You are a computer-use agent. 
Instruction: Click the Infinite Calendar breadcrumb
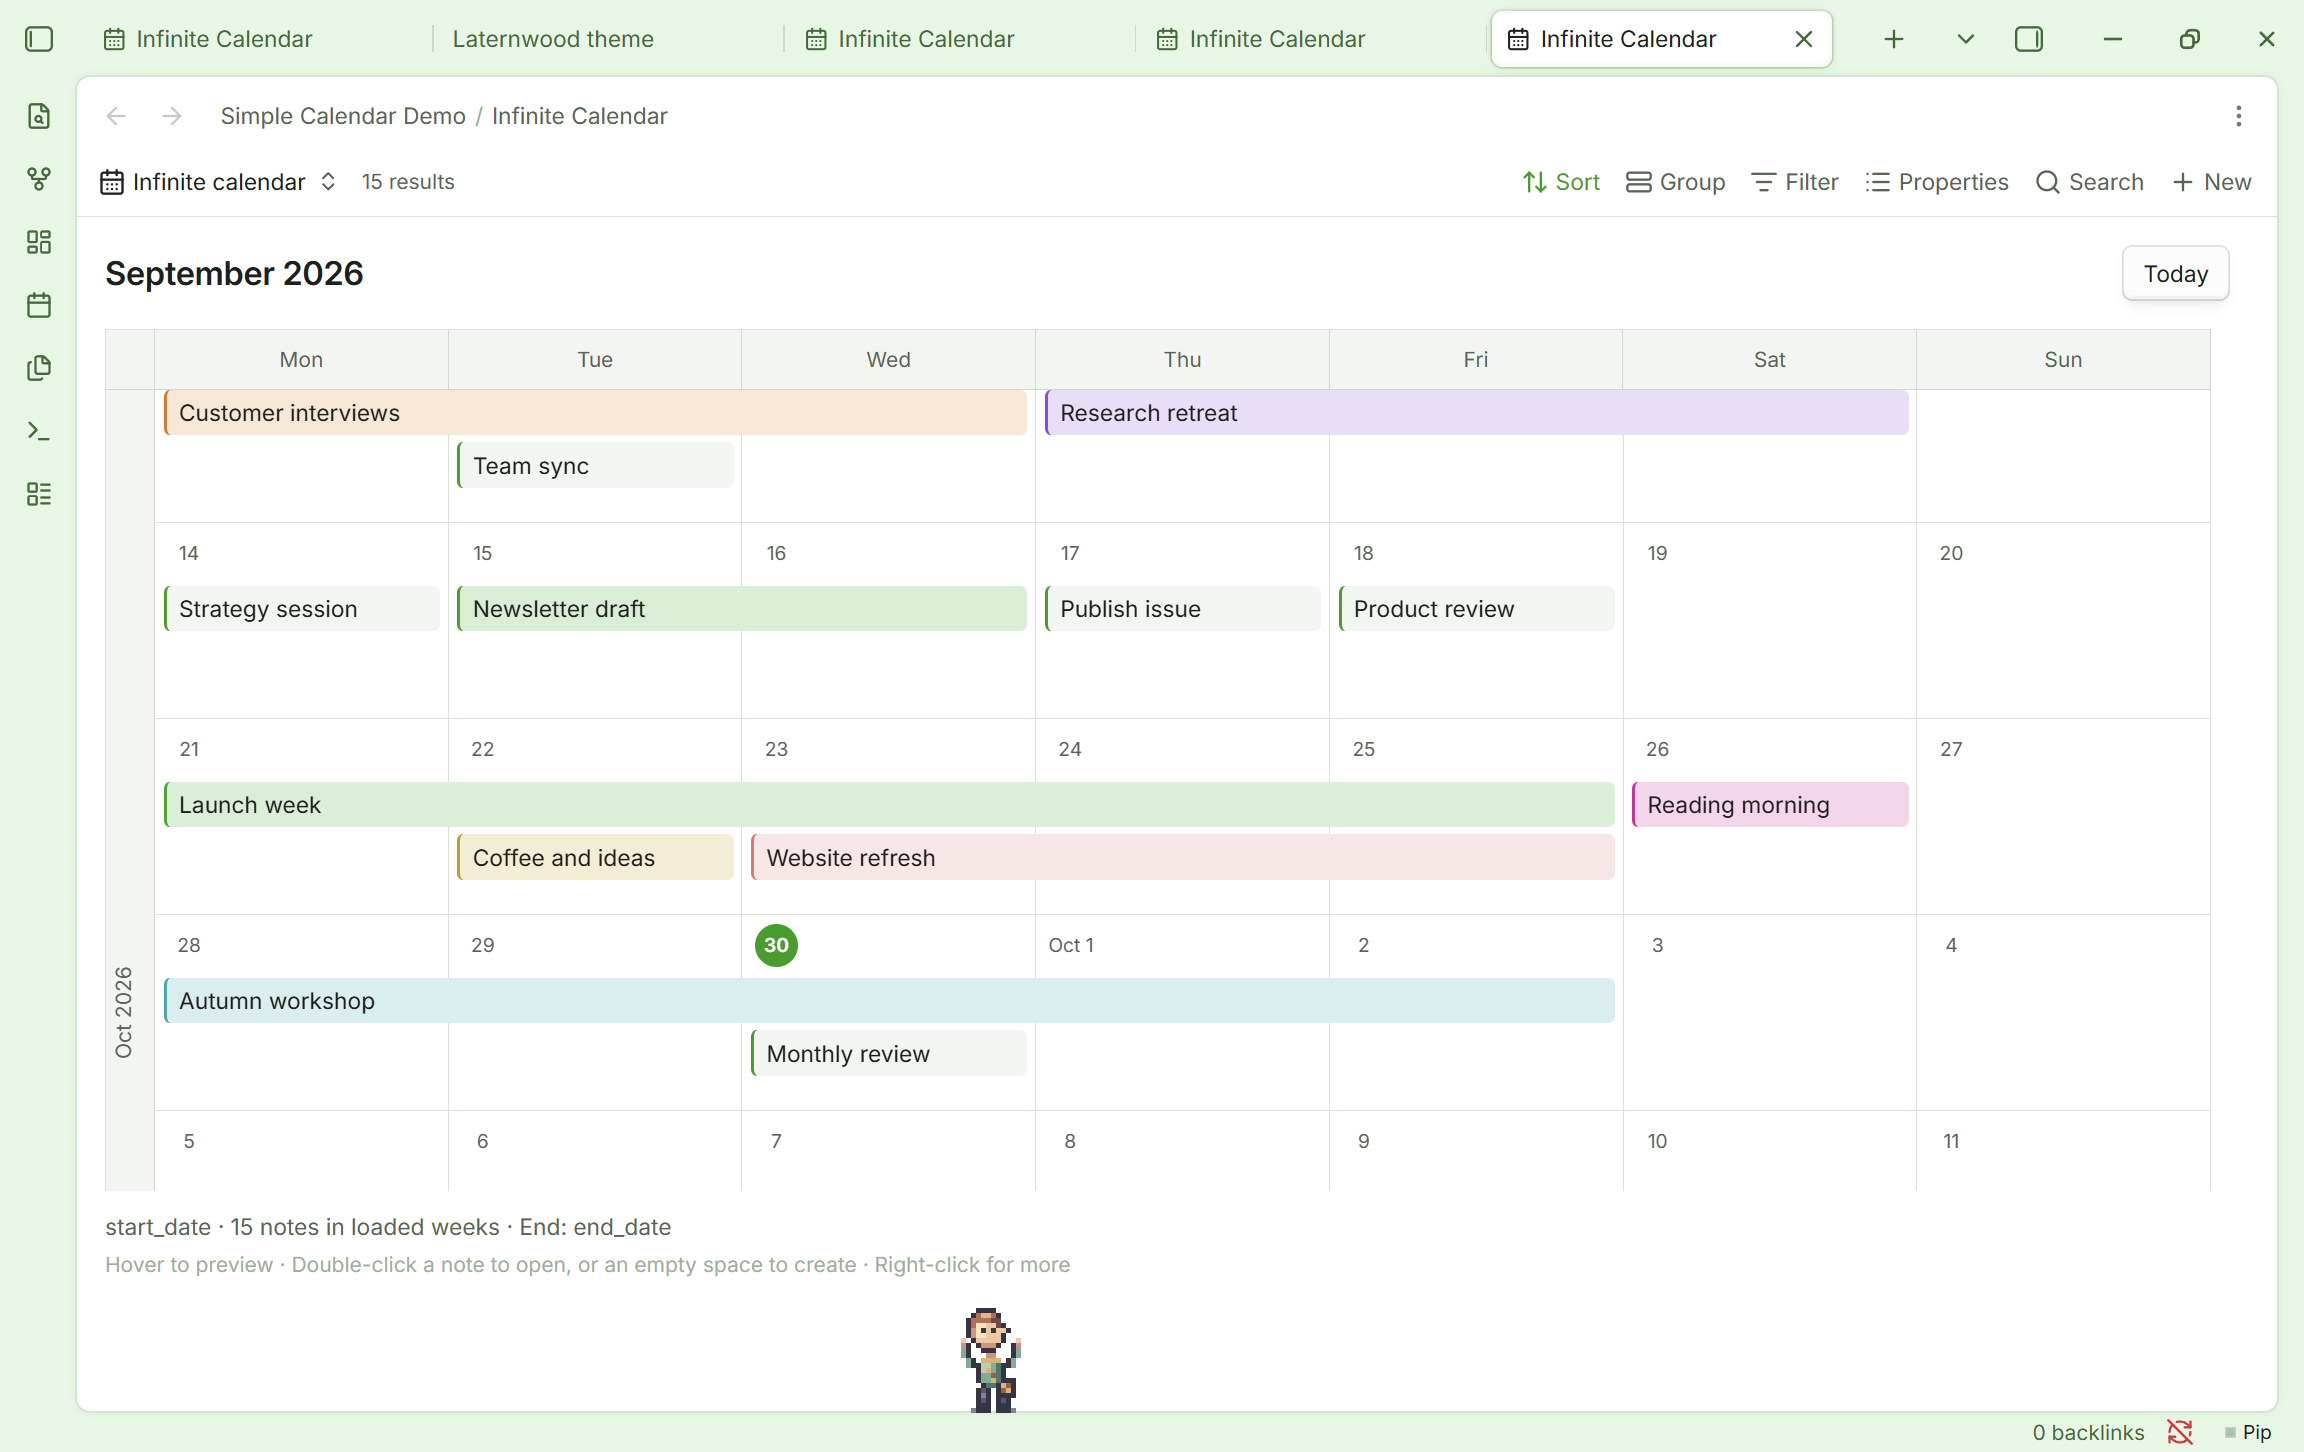(580, 116)
